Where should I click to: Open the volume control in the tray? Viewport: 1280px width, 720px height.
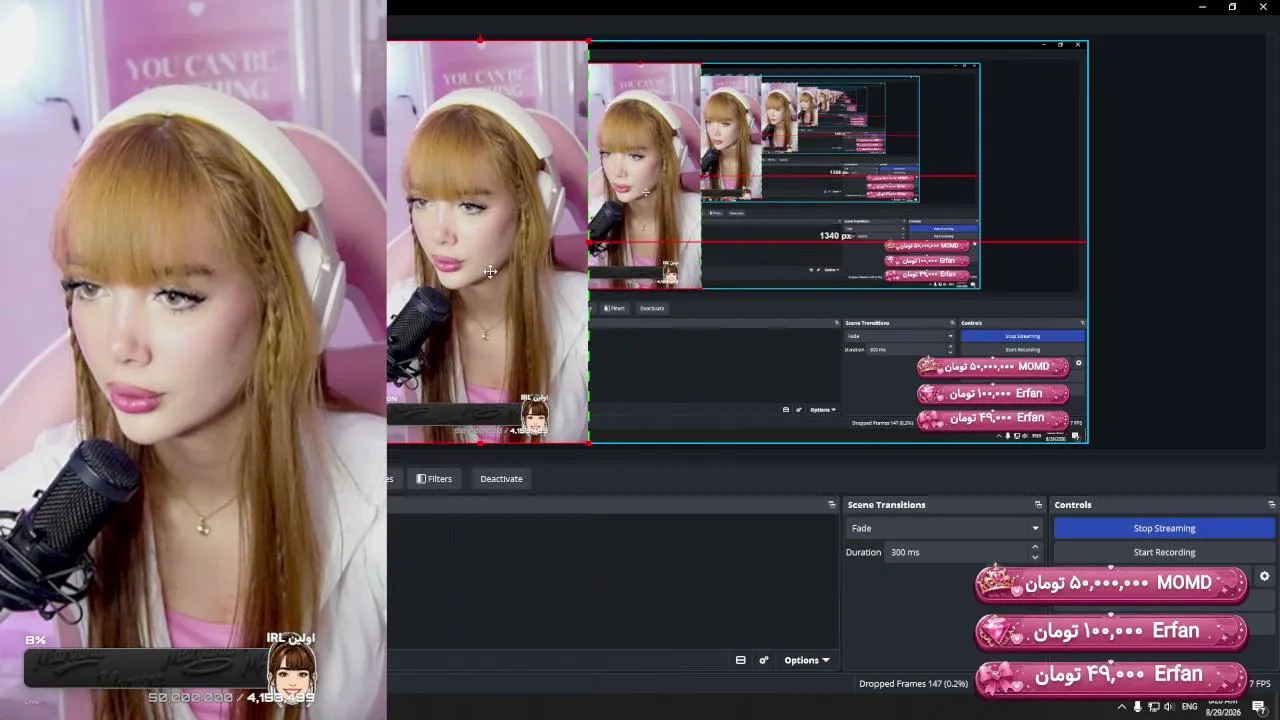(1169, 707)
